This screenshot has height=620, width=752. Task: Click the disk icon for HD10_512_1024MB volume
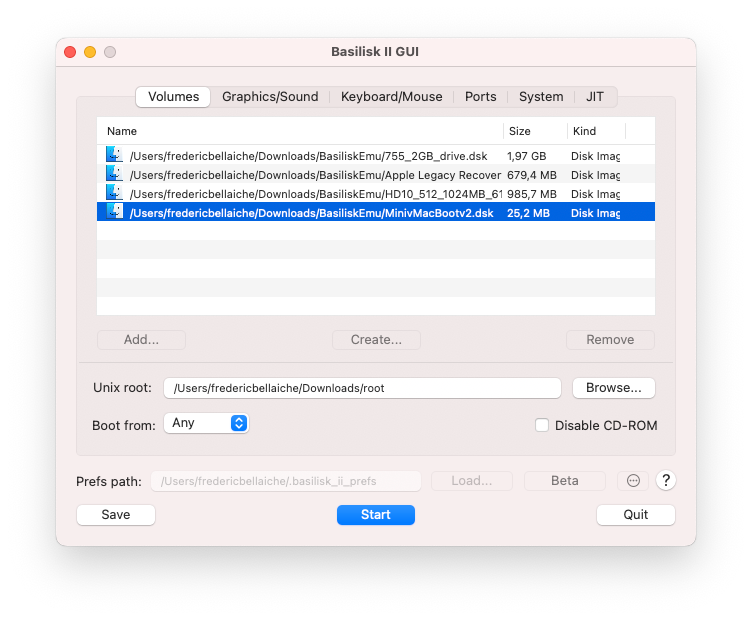(x=114, y=193)
